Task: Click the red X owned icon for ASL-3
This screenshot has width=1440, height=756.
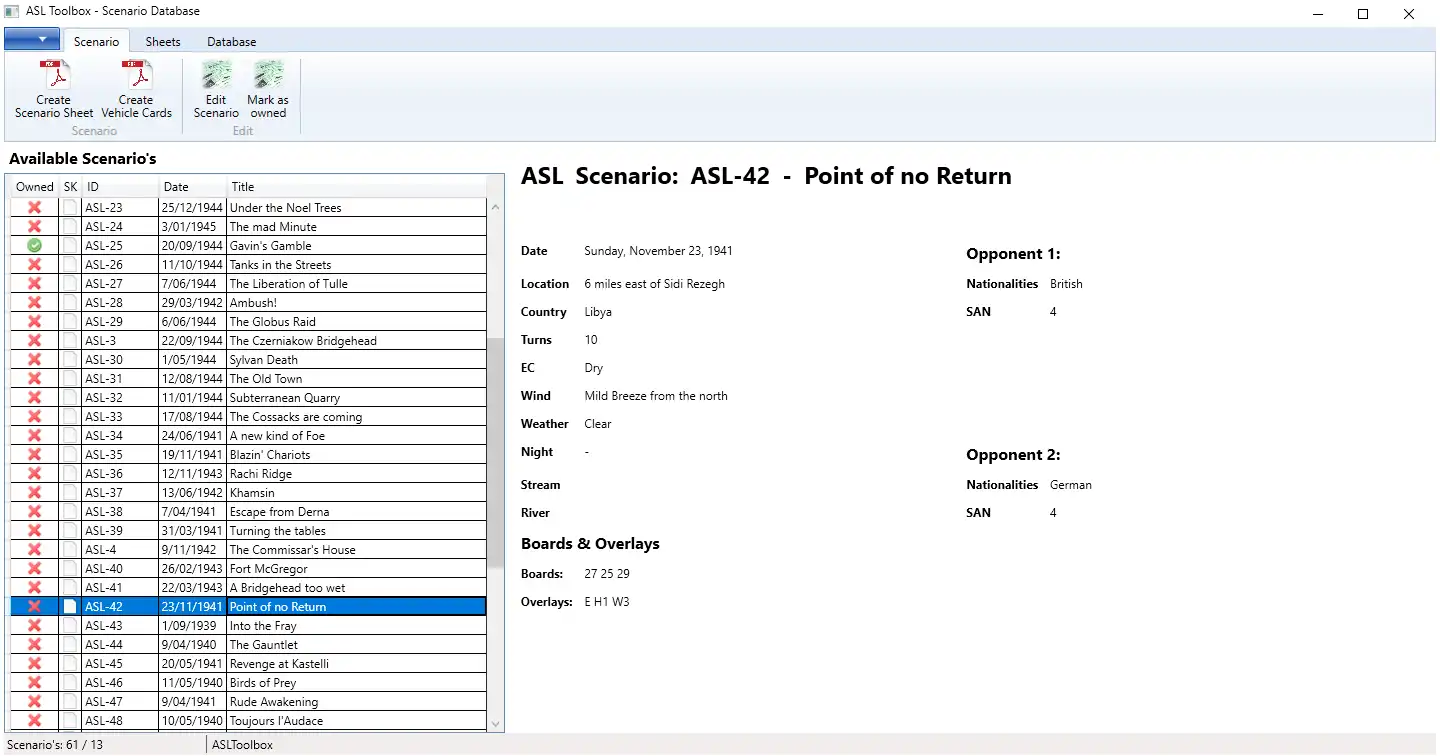Action: click(34, 341)
